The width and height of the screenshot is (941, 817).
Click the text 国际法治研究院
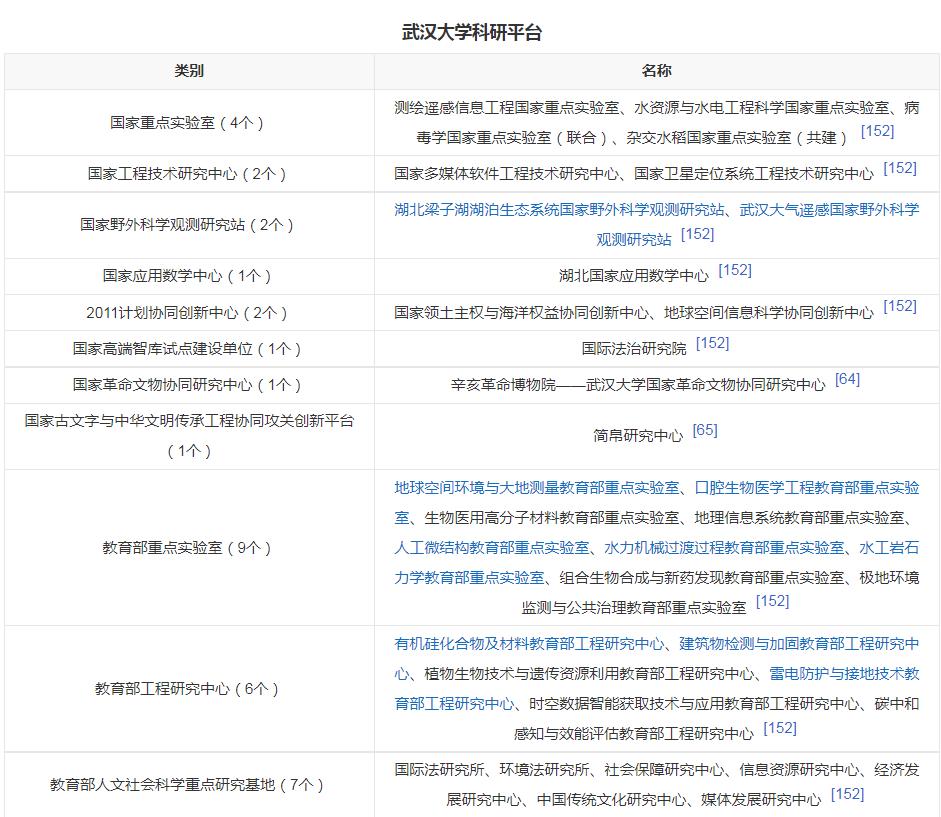click(x=634, y=349)
